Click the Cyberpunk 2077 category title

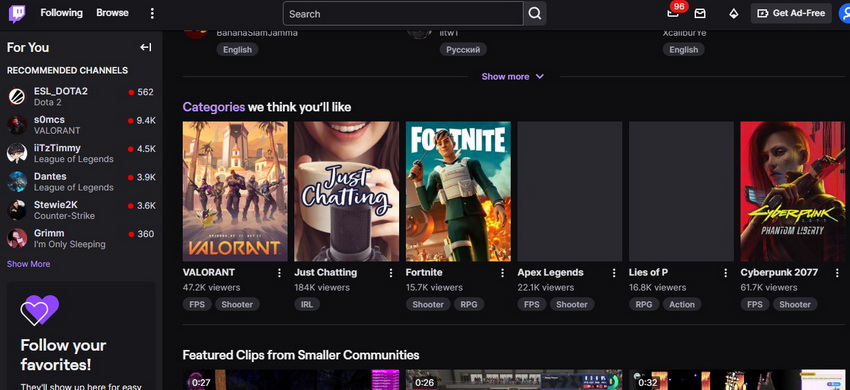(x=779, y=272)
